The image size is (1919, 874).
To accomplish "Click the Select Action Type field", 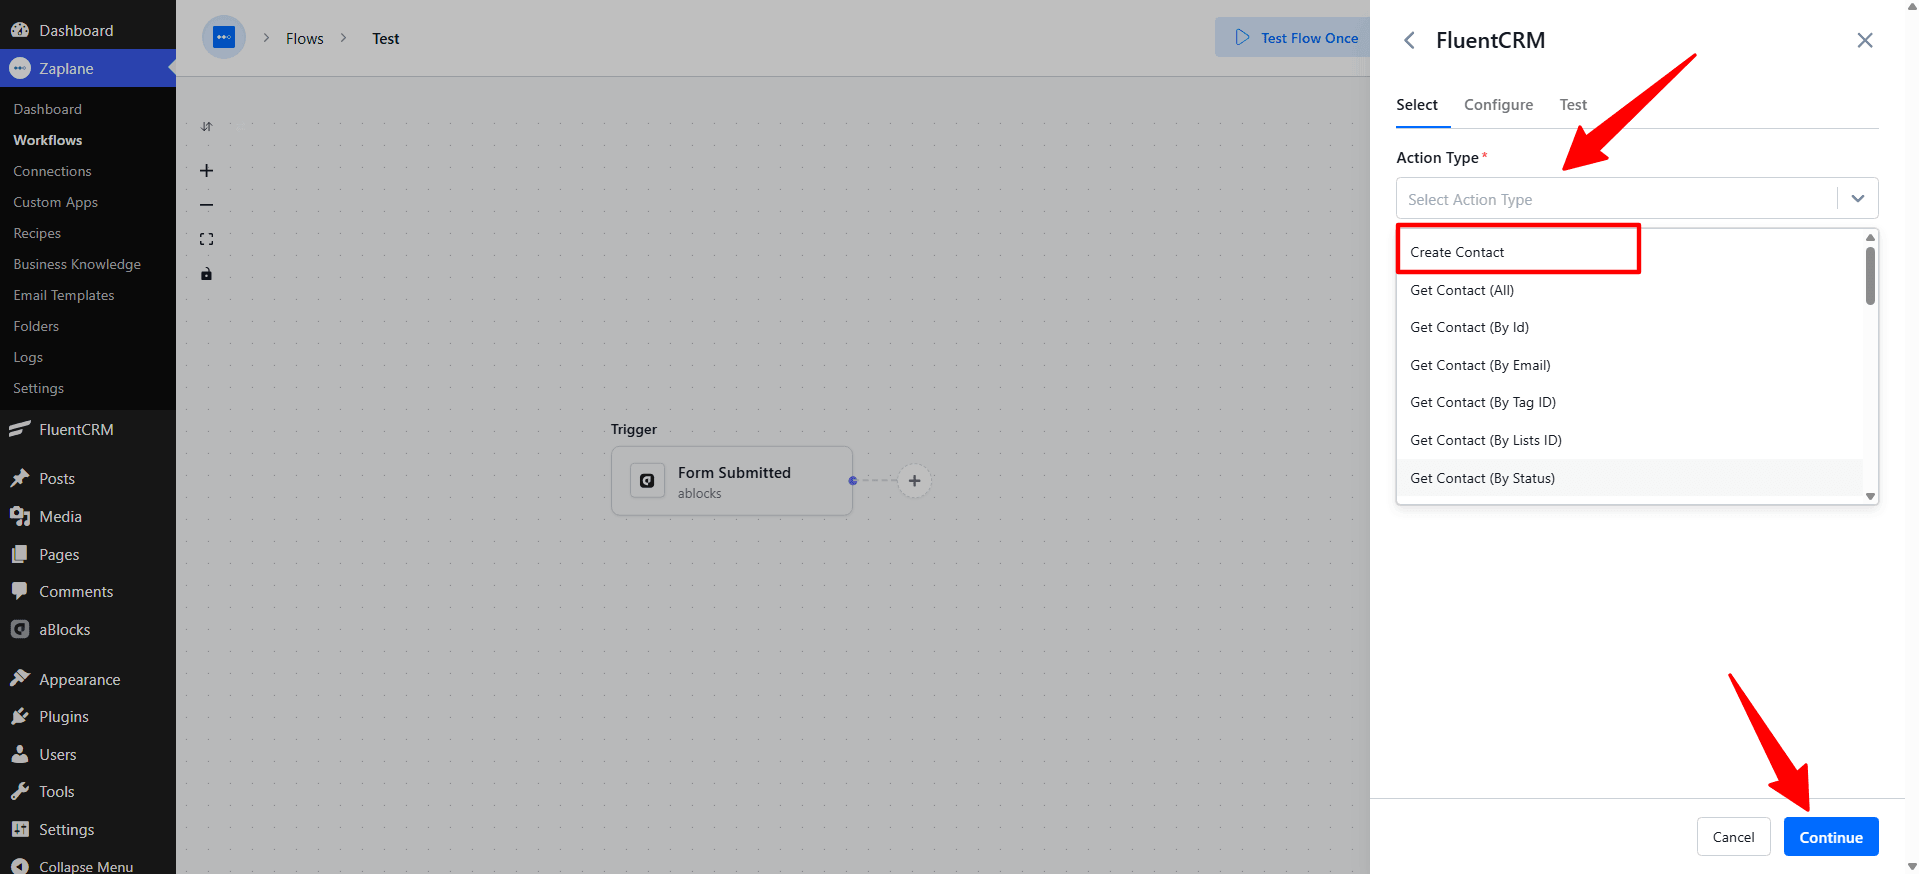I will click(1637, 198).
